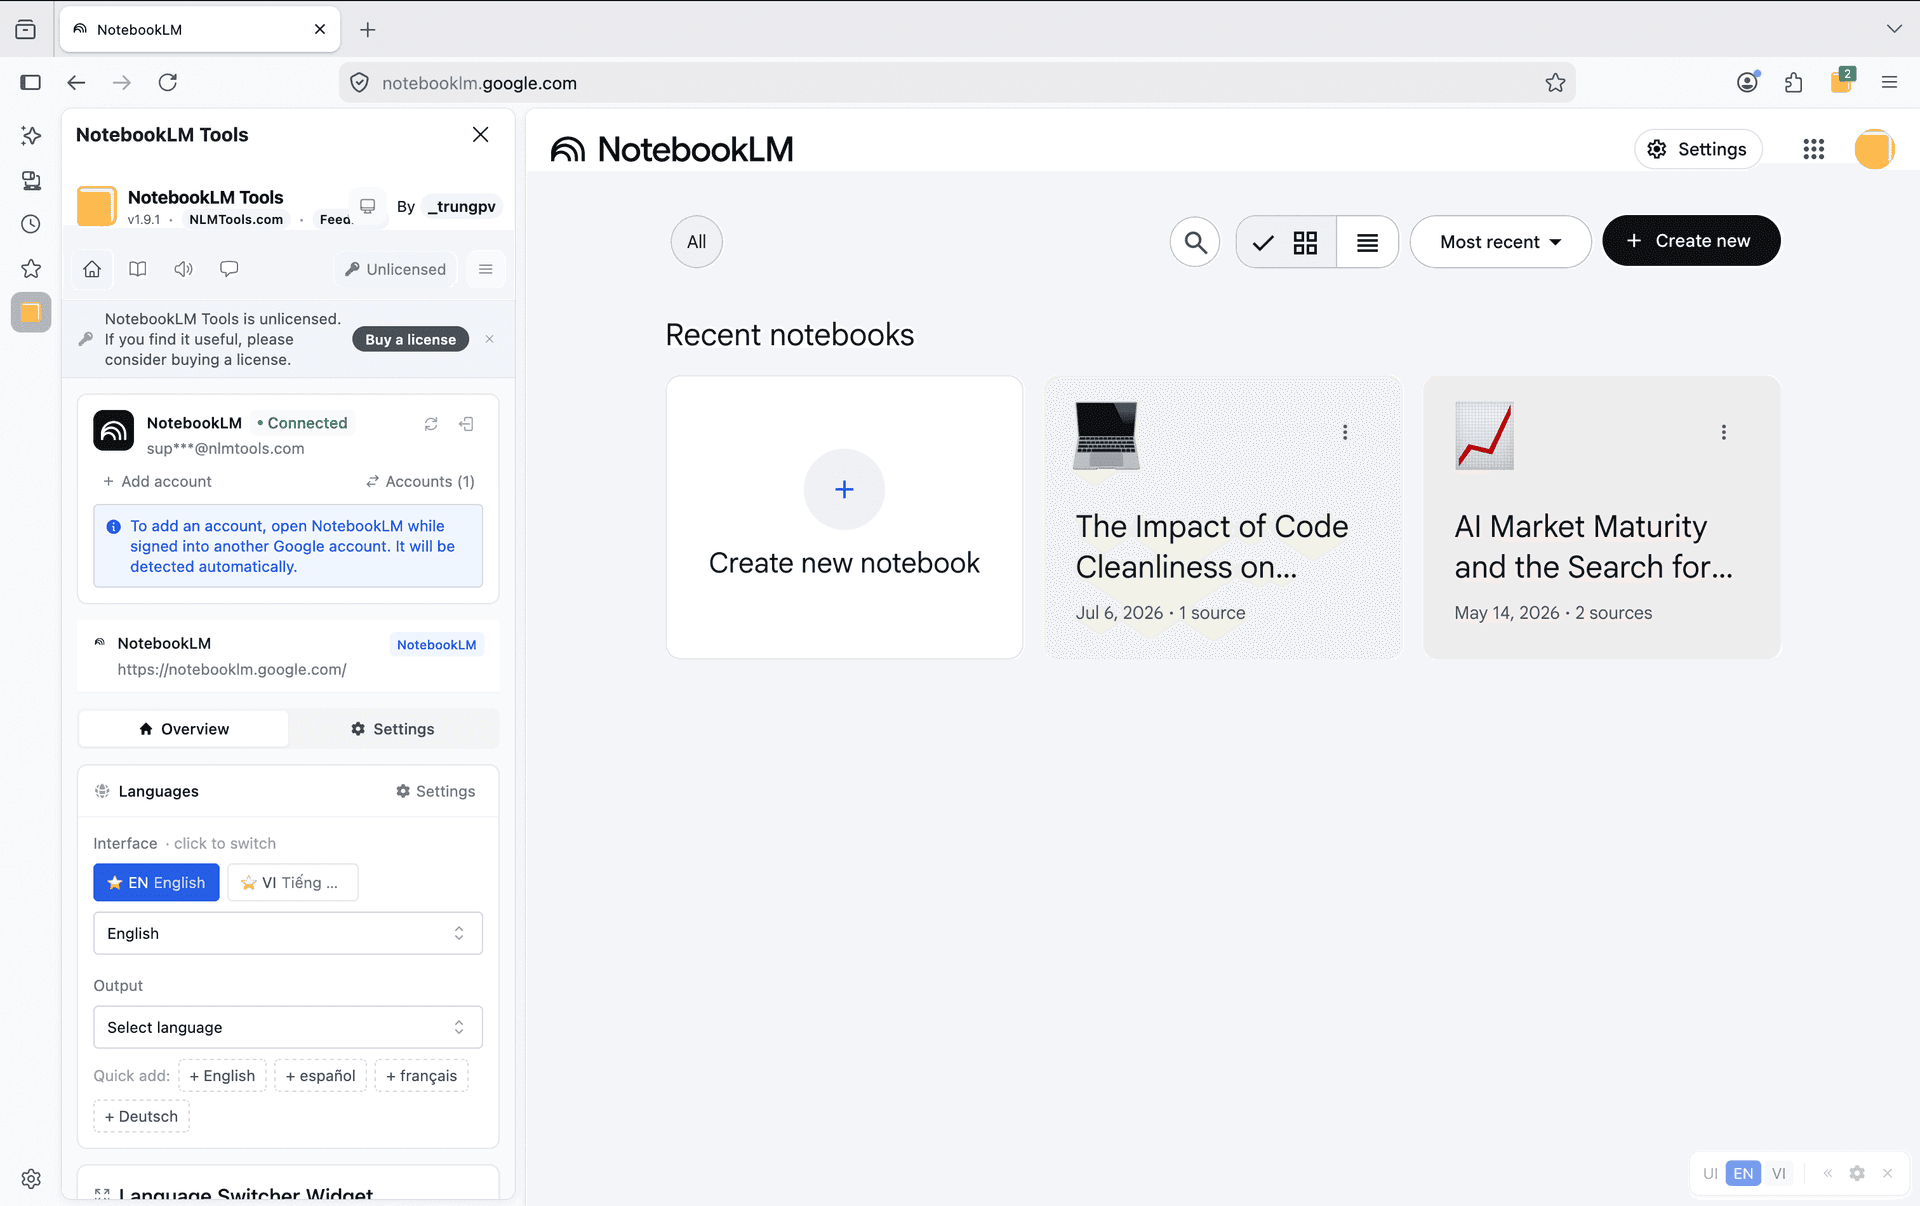Open the speaker audio icon tab

(x=183, y=269)
